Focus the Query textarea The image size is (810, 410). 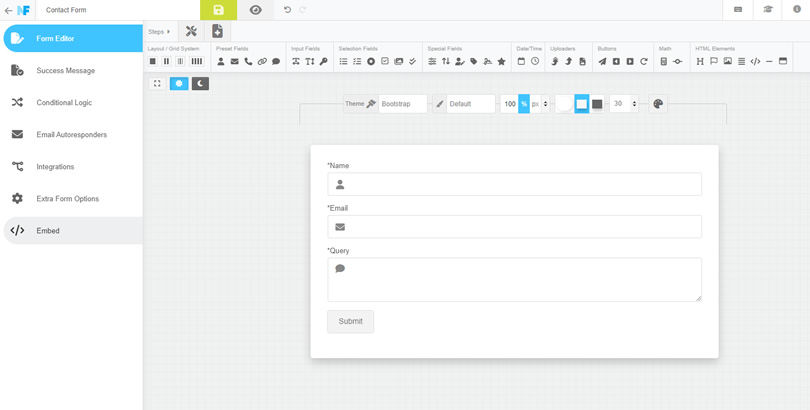[x=515, y=279]
